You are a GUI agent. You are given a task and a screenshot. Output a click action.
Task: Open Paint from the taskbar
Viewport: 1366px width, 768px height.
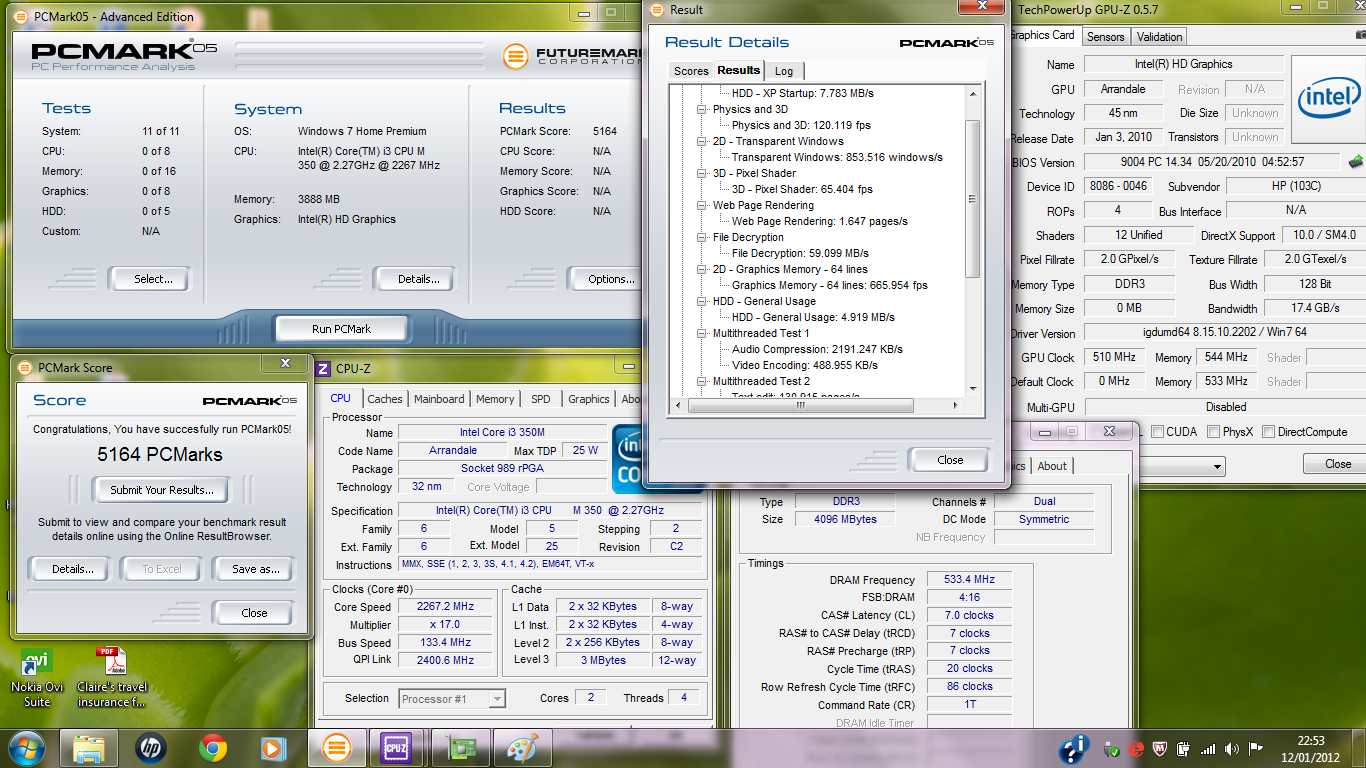point(521,748)
